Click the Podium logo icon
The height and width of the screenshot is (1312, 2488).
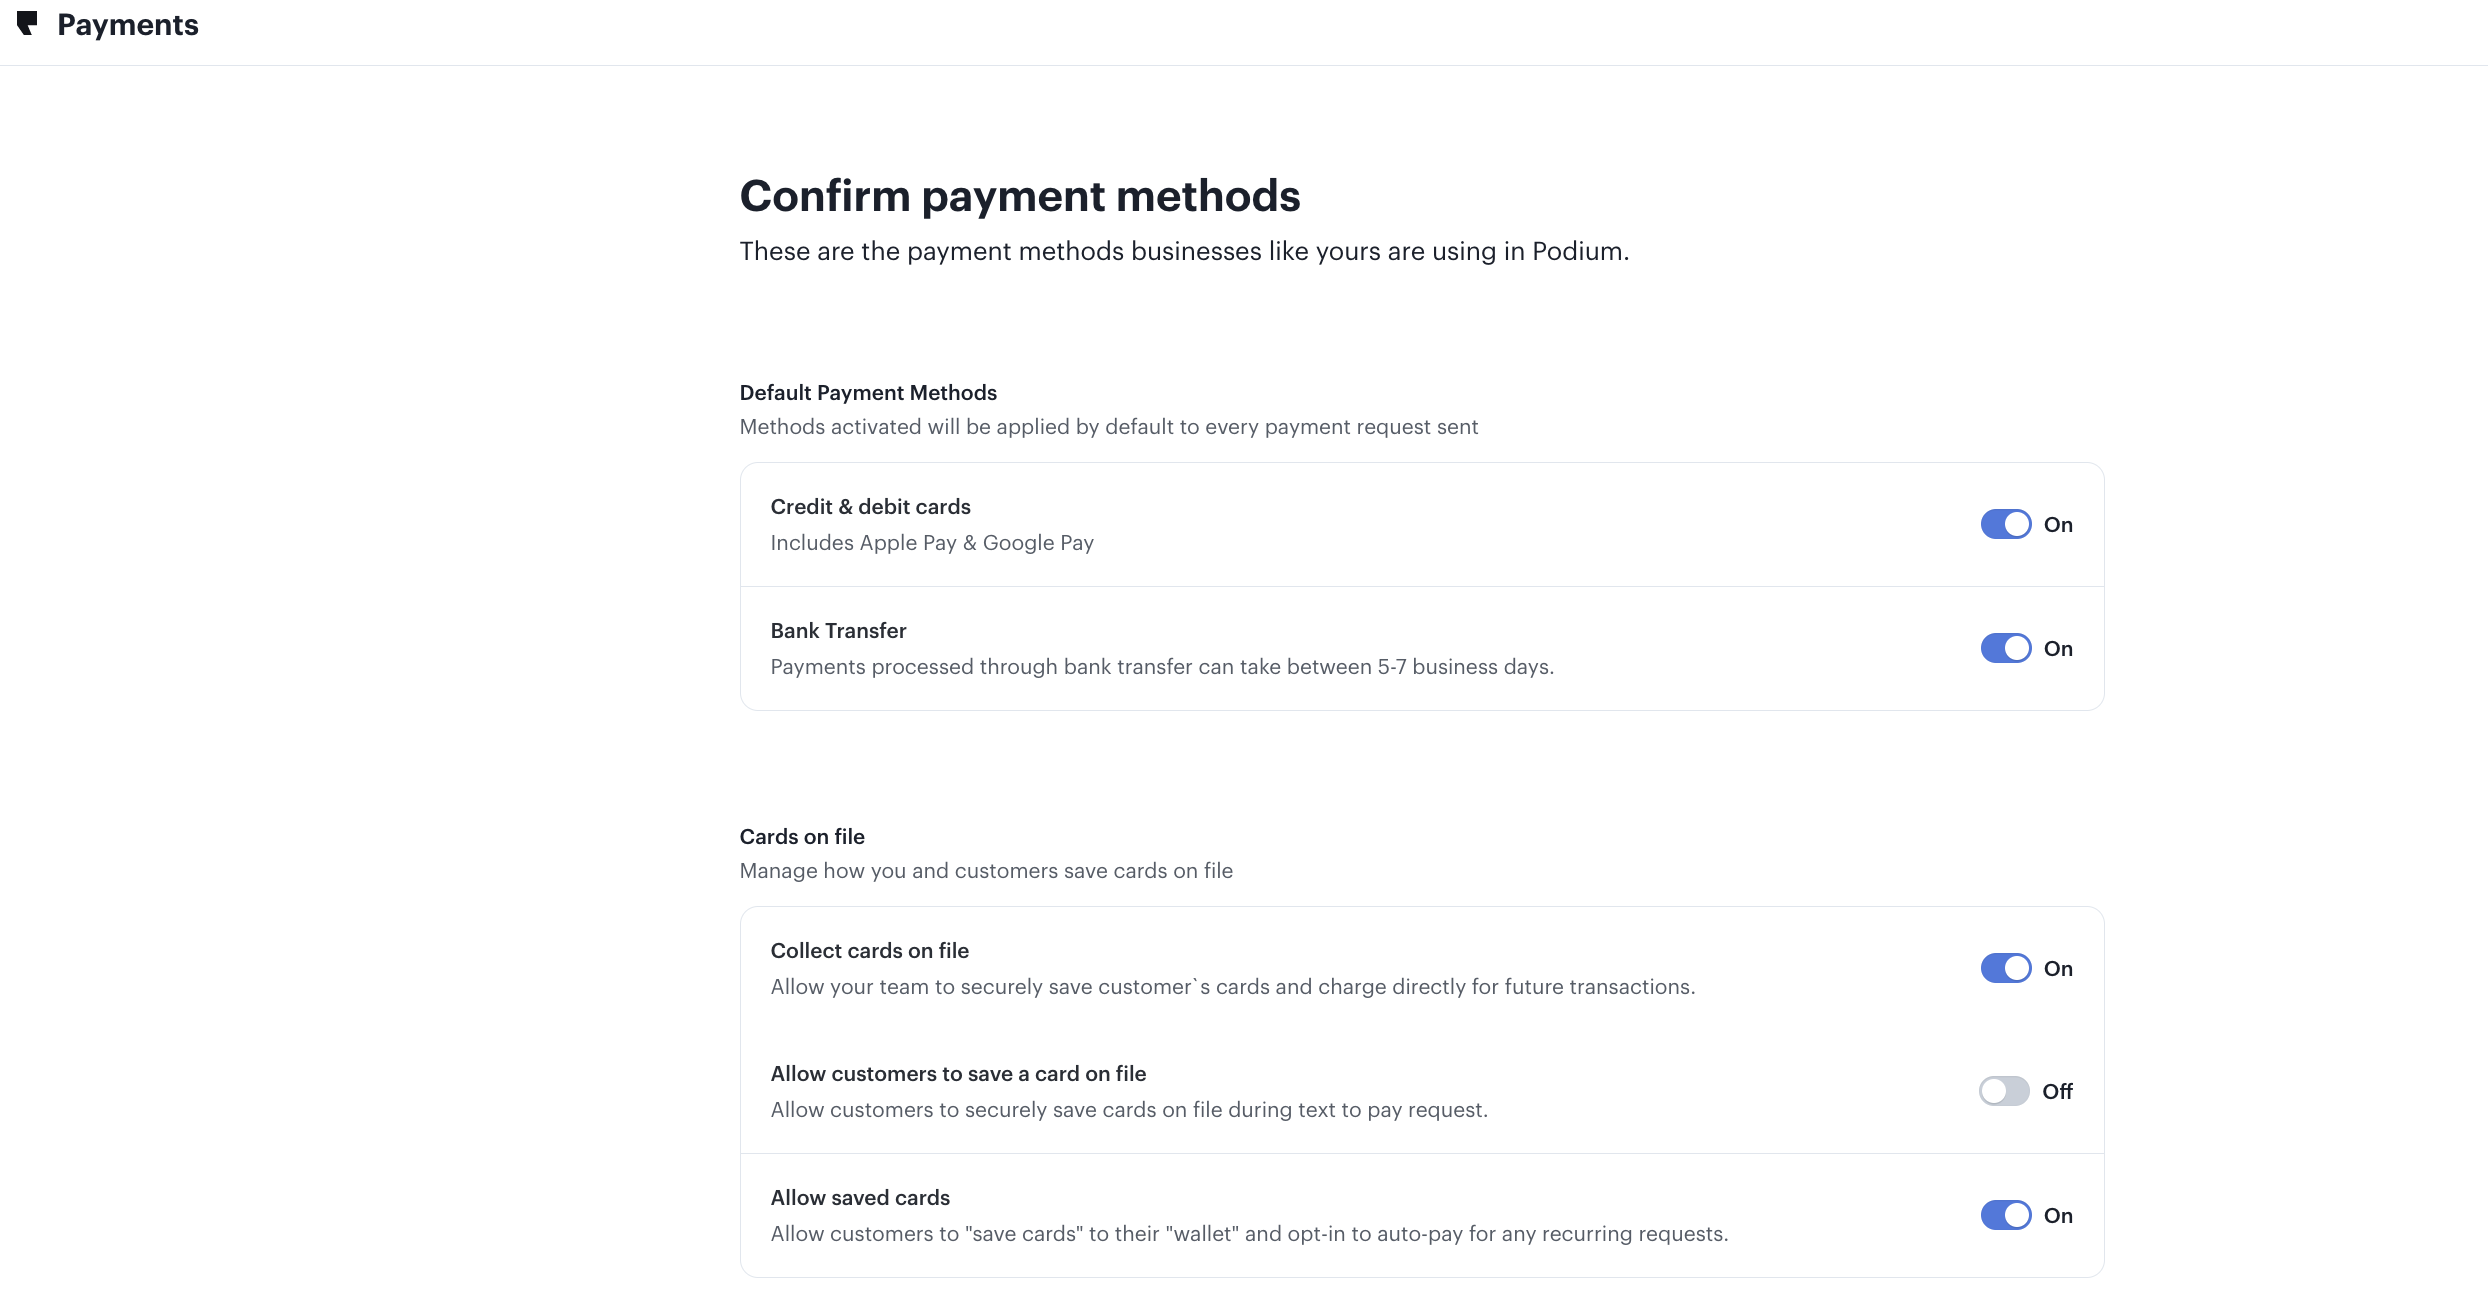coord(27,23)
